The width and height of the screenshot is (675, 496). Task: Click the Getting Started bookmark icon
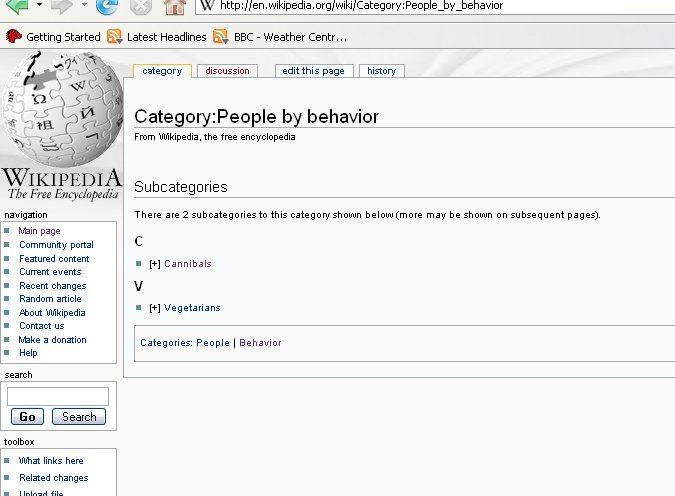(13, 36)
